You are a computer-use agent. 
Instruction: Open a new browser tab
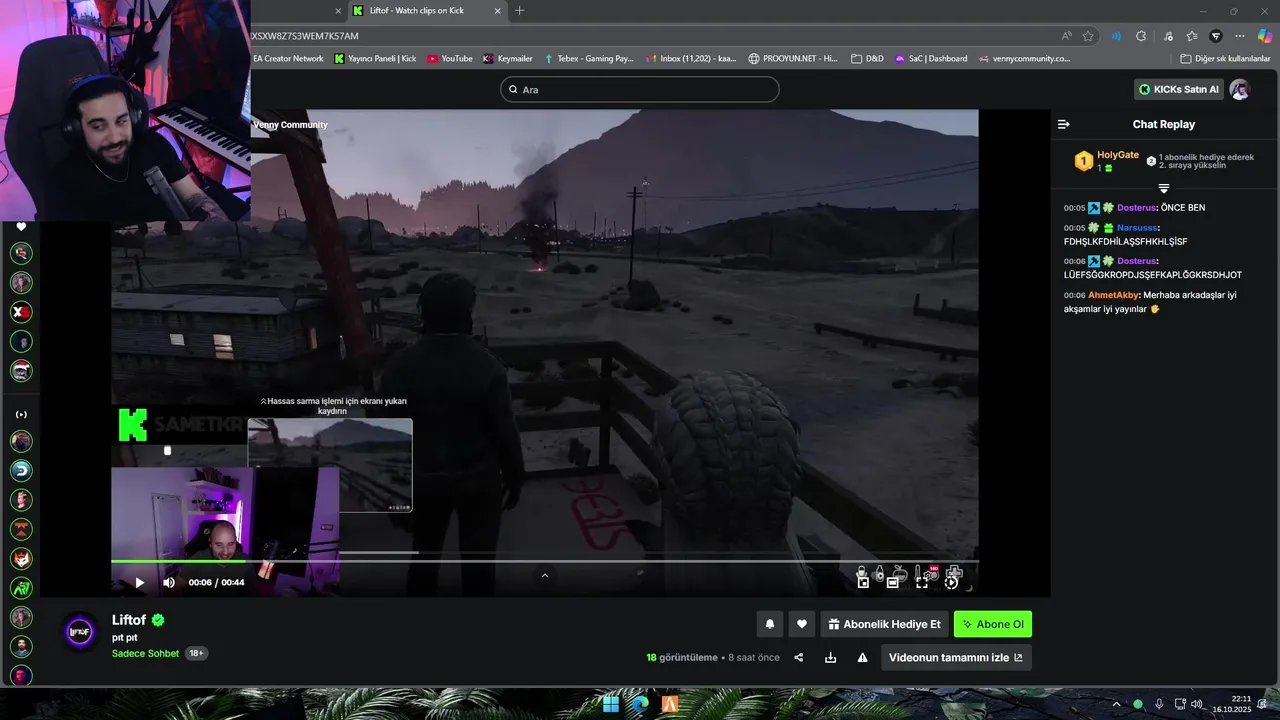point(519,11)
